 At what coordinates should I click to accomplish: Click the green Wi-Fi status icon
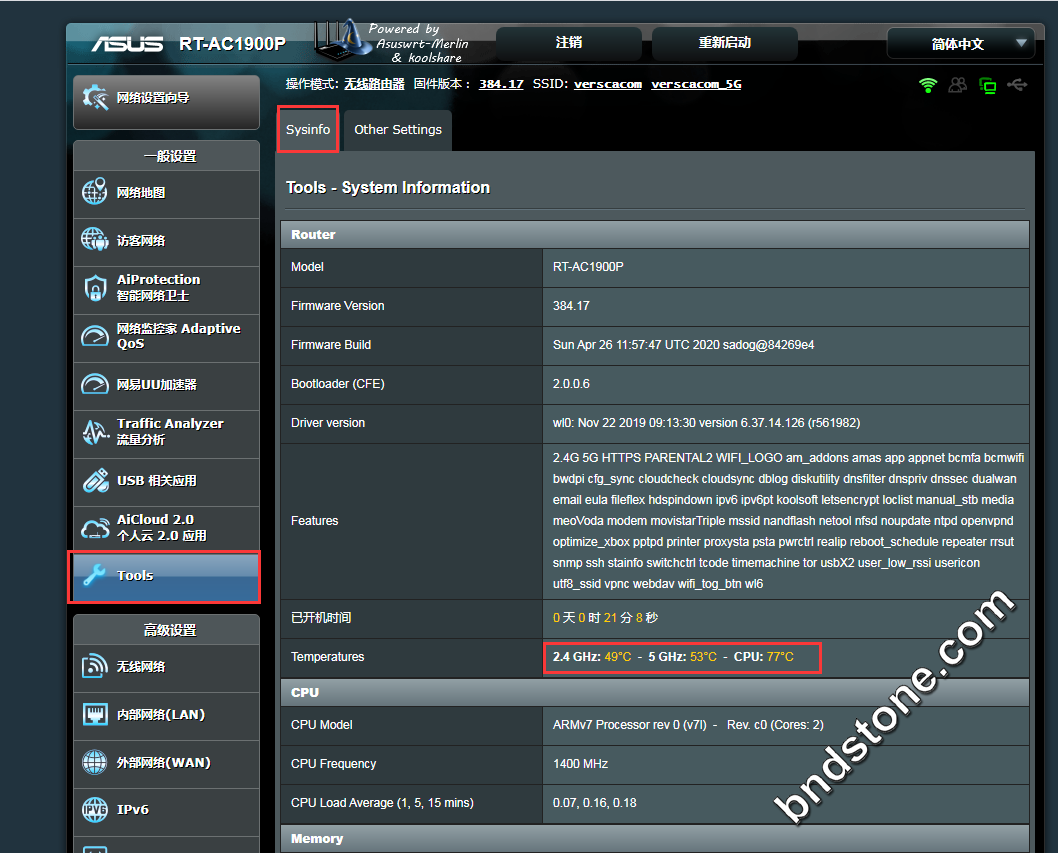[928, 85]
